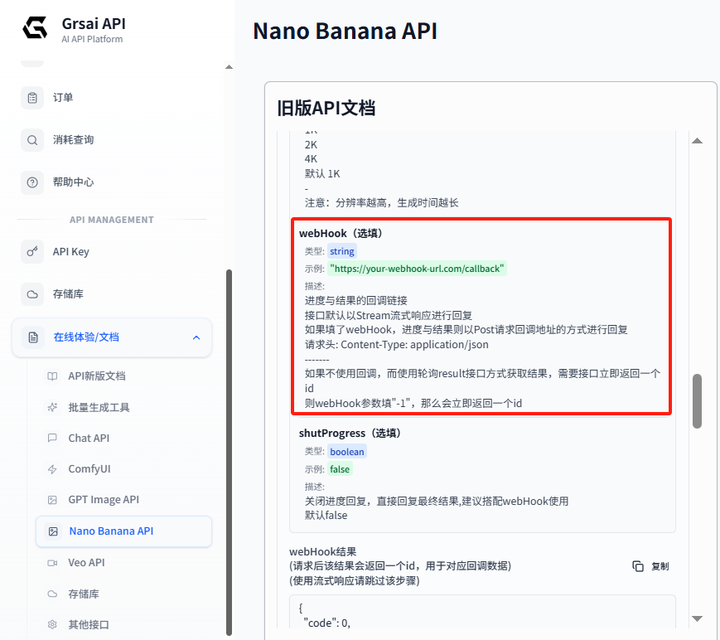The width and height of the screenshot is (720, 640).
Task: Open the 帮助中心 menu item
Action: tap(73, 182)
